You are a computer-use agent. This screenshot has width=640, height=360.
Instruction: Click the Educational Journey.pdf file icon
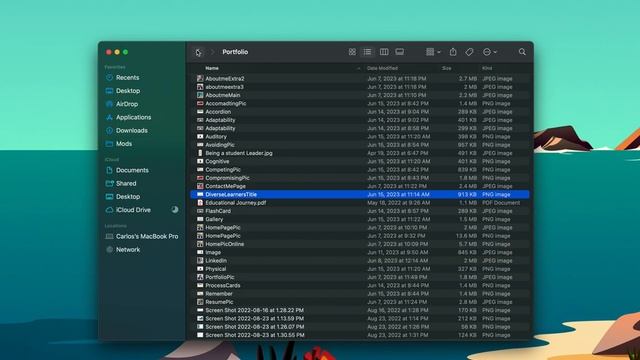(x=200, y=203)
